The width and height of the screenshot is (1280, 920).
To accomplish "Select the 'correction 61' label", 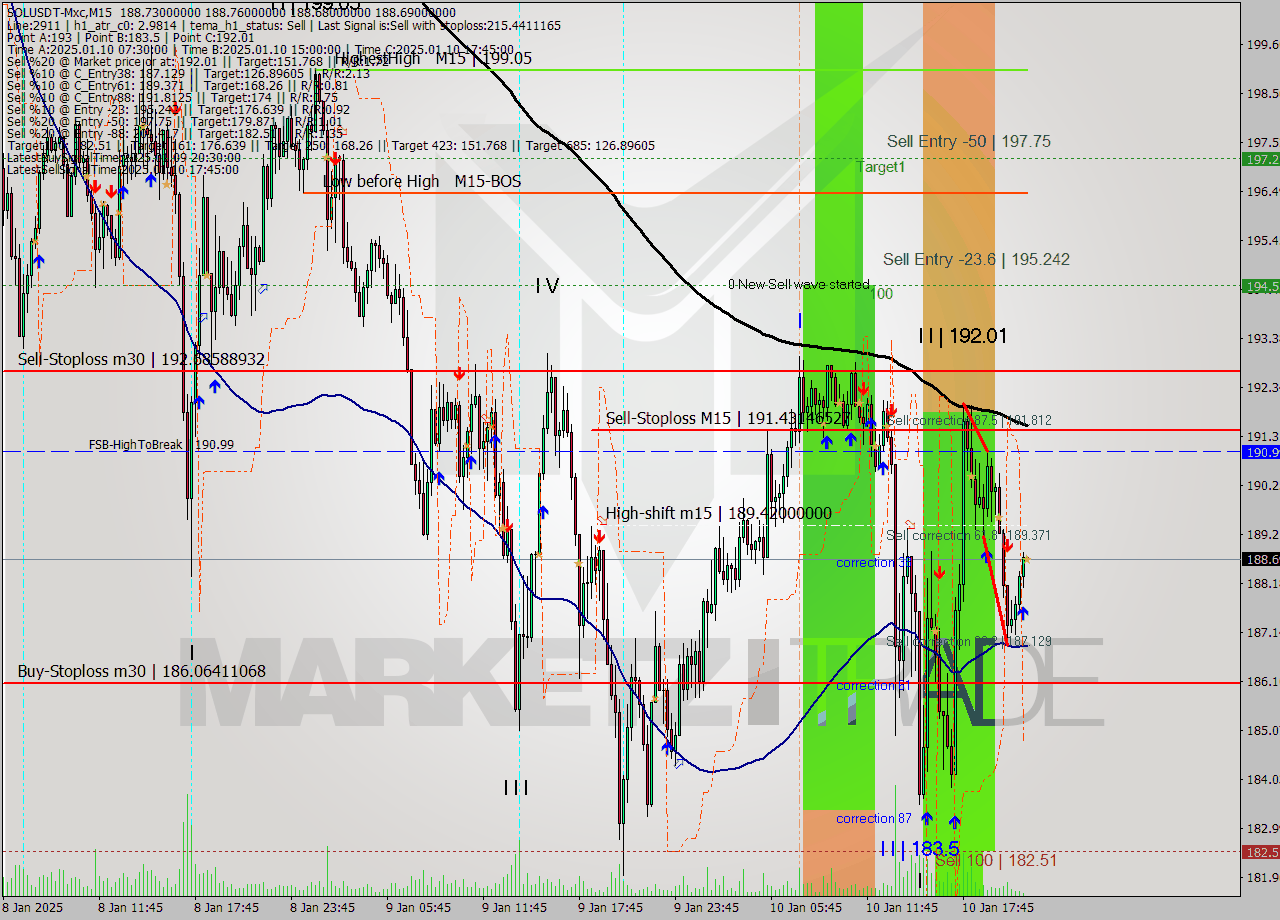I will (873, 686).
